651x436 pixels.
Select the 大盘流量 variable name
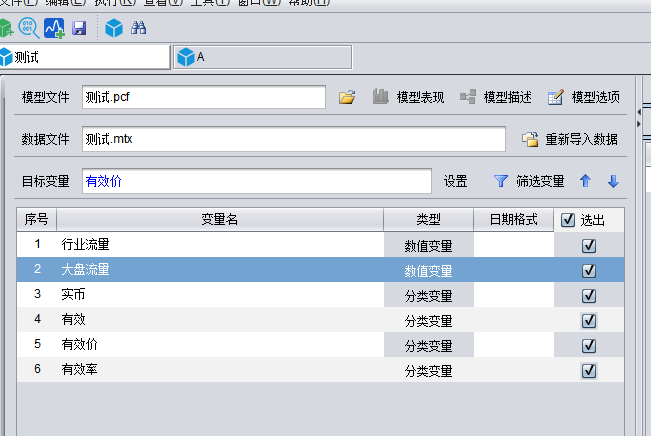click(86, 269)
